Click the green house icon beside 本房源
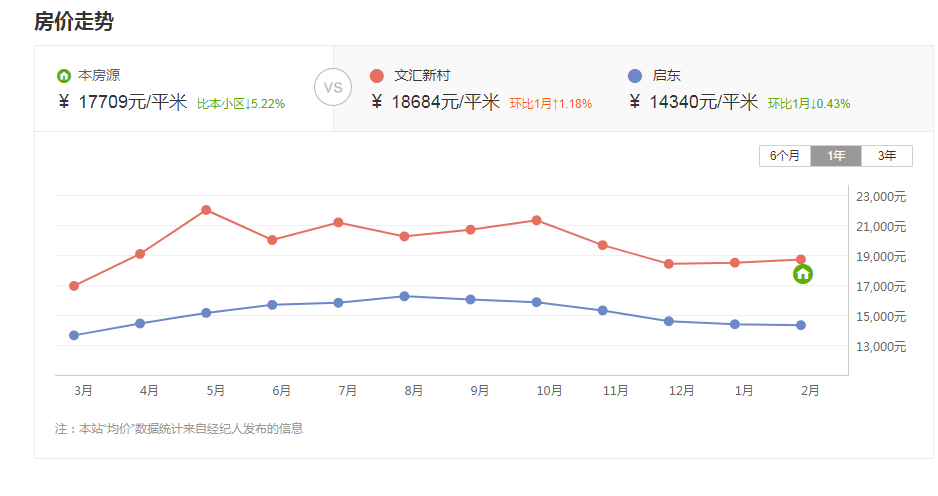The height and width of the screenshot is (496, 938). tap(64, 75)
